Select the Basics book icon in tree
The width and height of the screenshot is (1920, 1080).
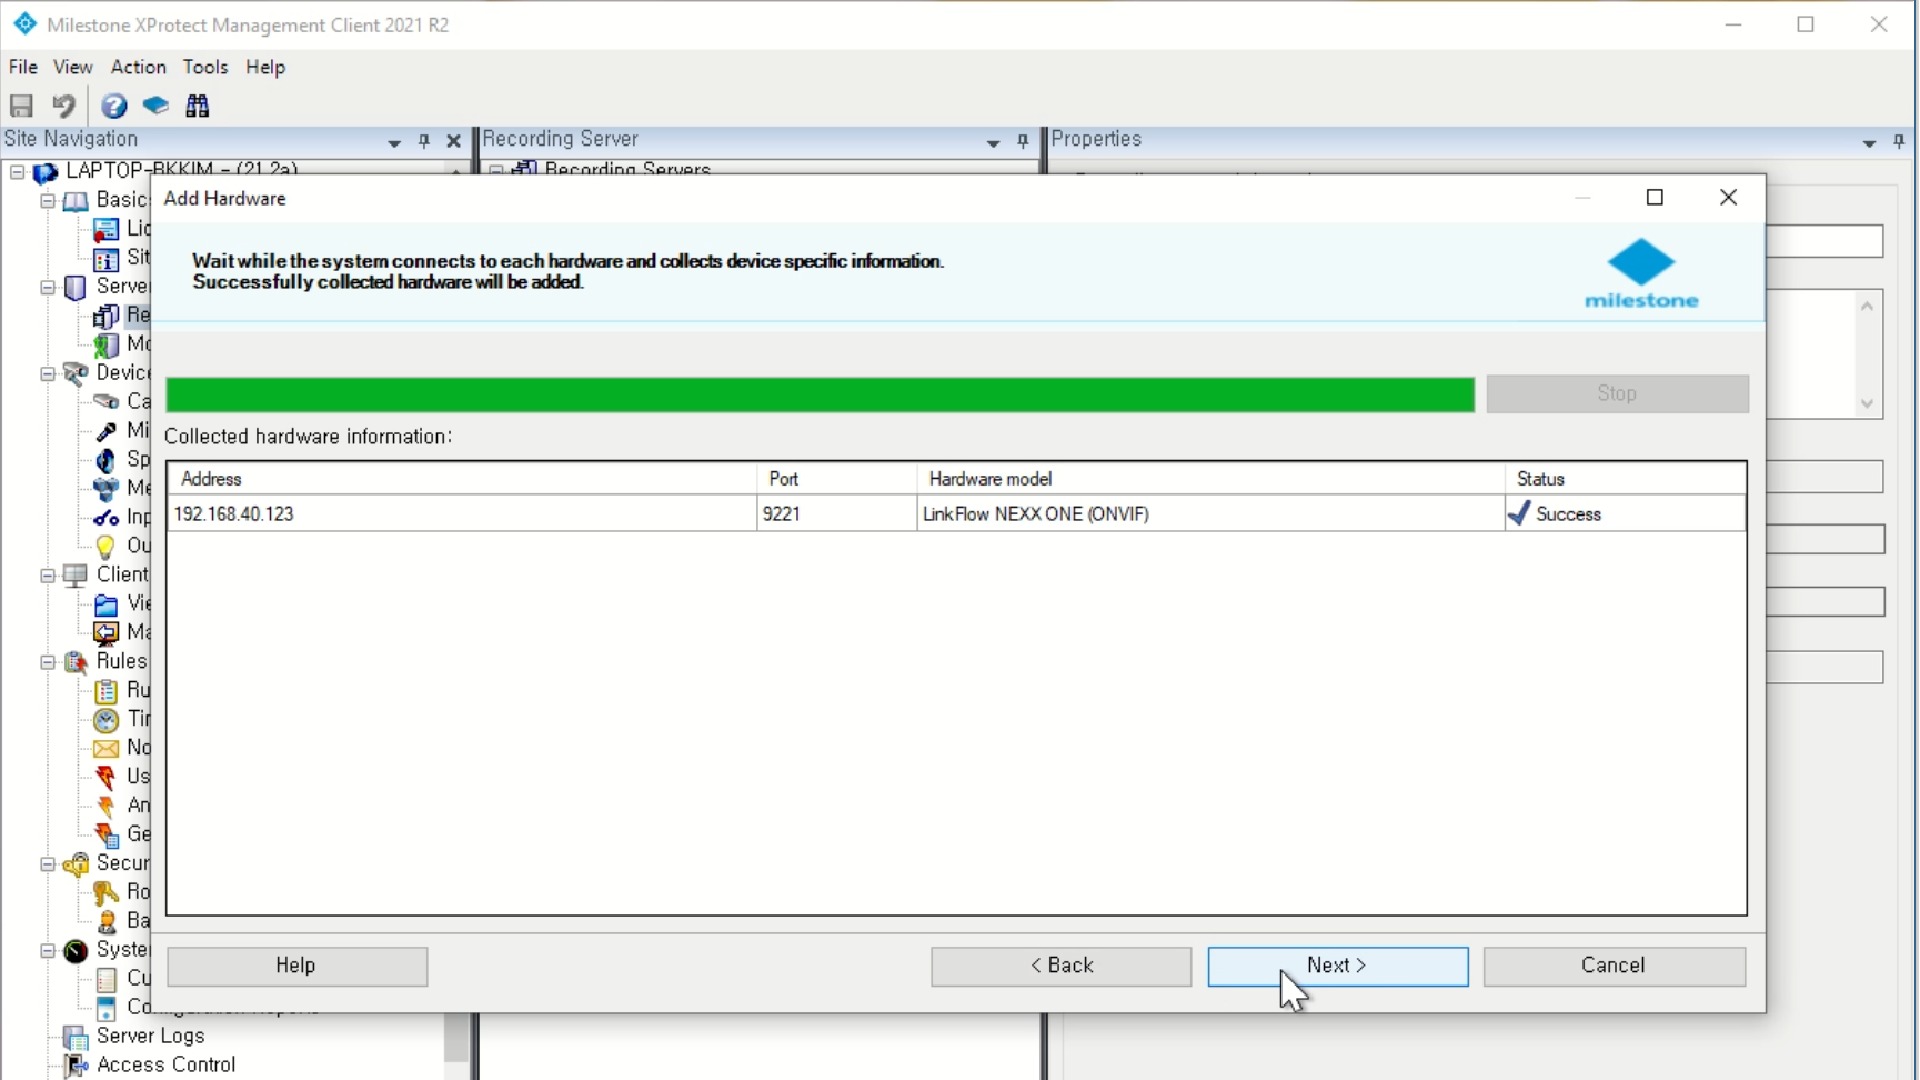point(76,201)
